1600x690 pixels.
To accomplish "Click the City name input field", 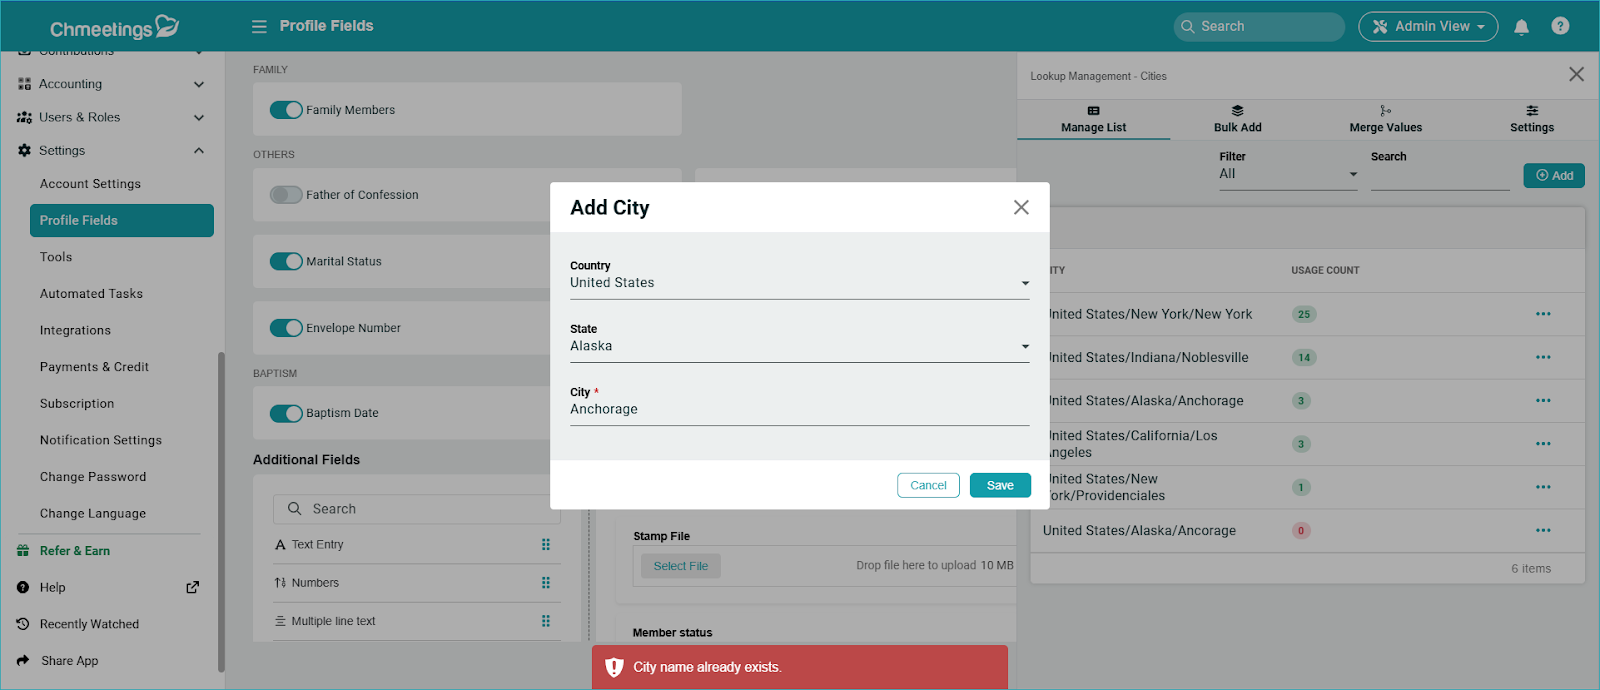I will 798,409.
